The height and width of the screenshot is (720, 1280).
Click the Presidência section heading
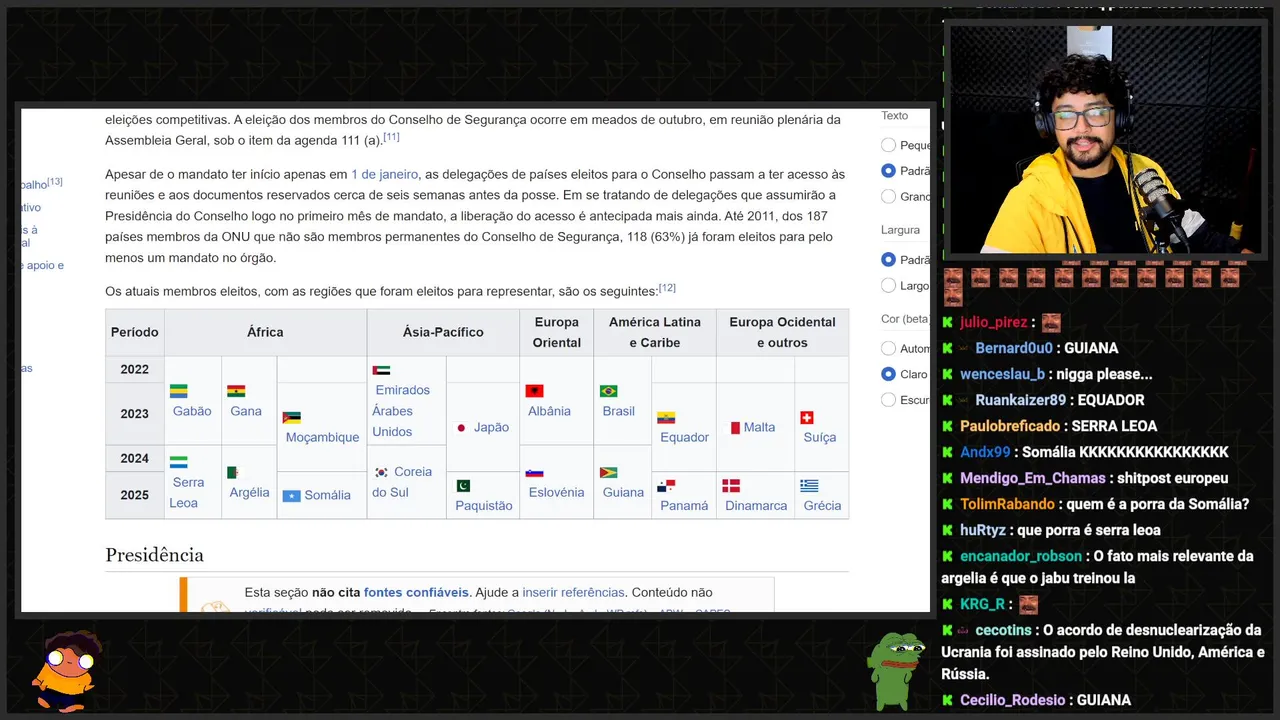[154, 555]
